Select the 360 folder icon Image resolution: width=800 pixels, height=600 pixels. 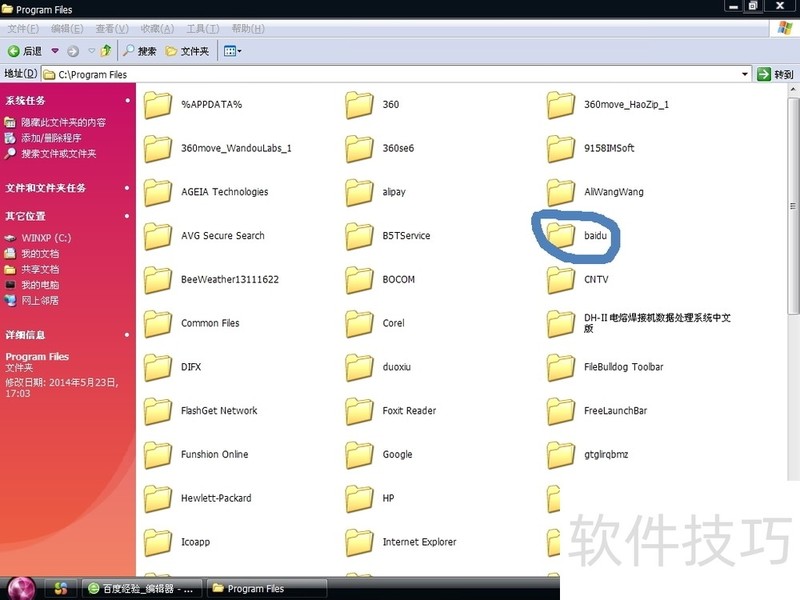(359, 105)
